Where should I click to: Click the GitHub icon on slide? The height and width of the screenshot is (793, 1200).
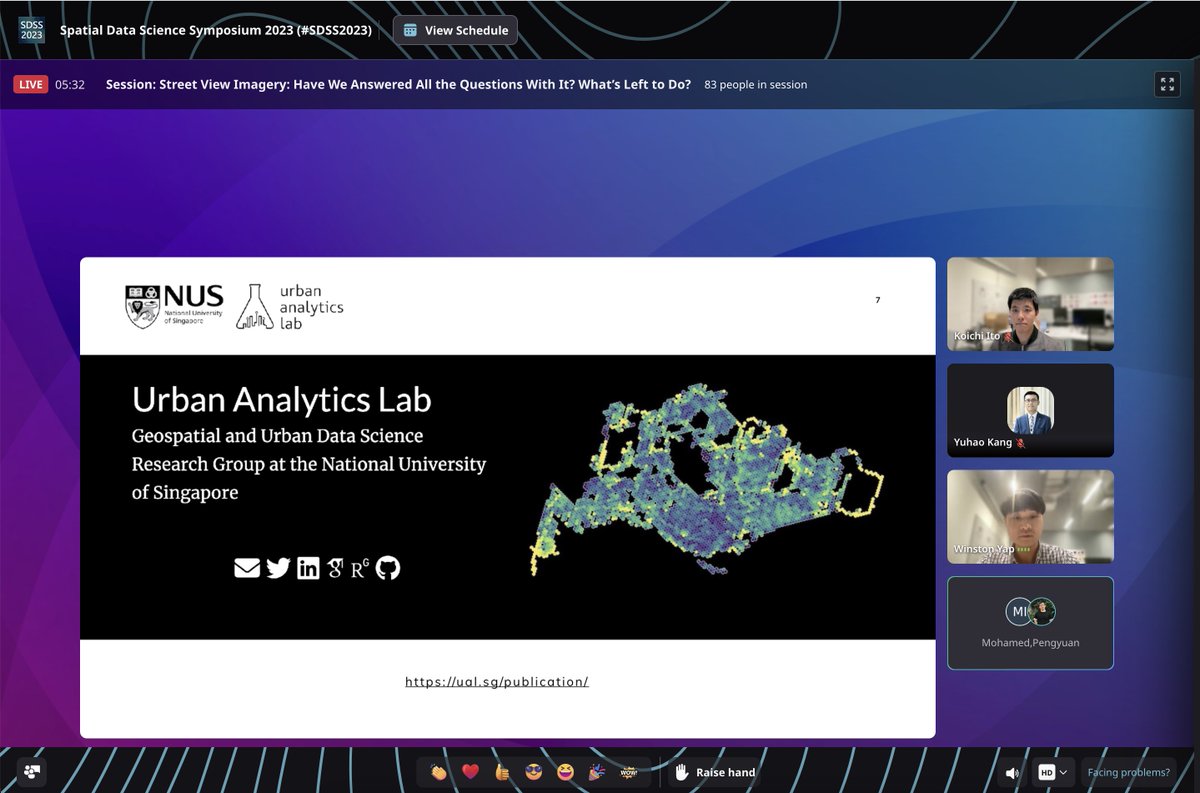click(x=388, y=568)
